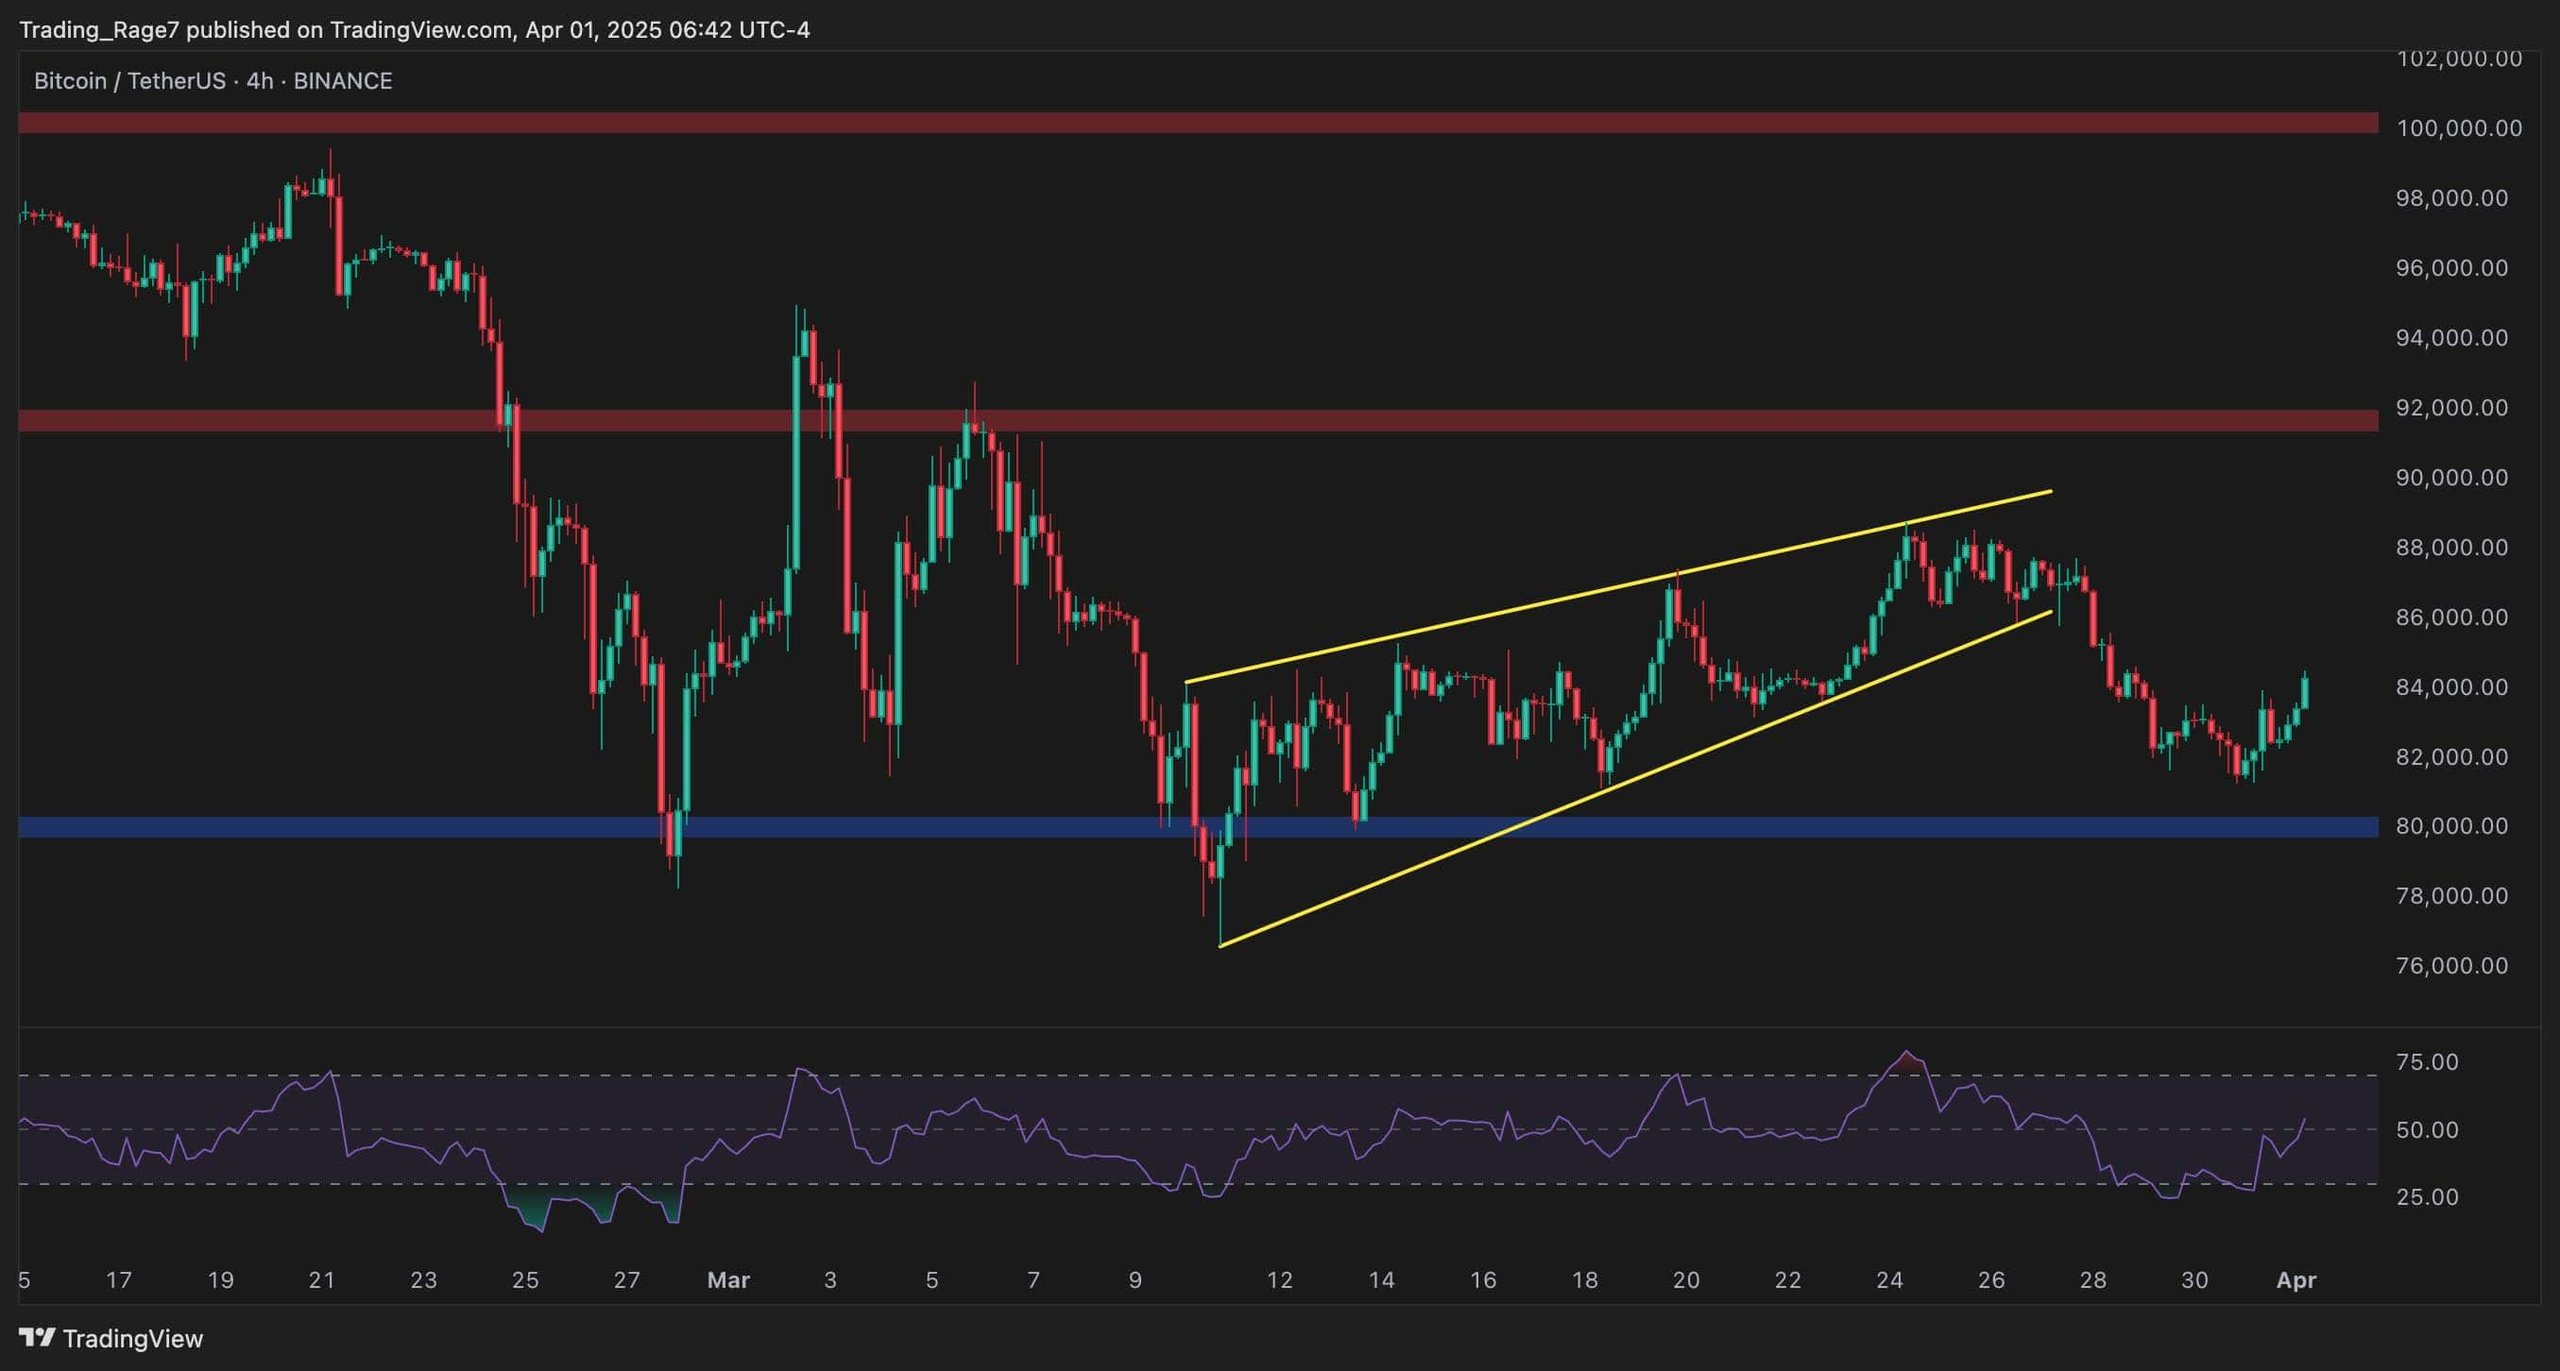Click the RSI 25.00 scale label

click(x=2427, y=1197)
